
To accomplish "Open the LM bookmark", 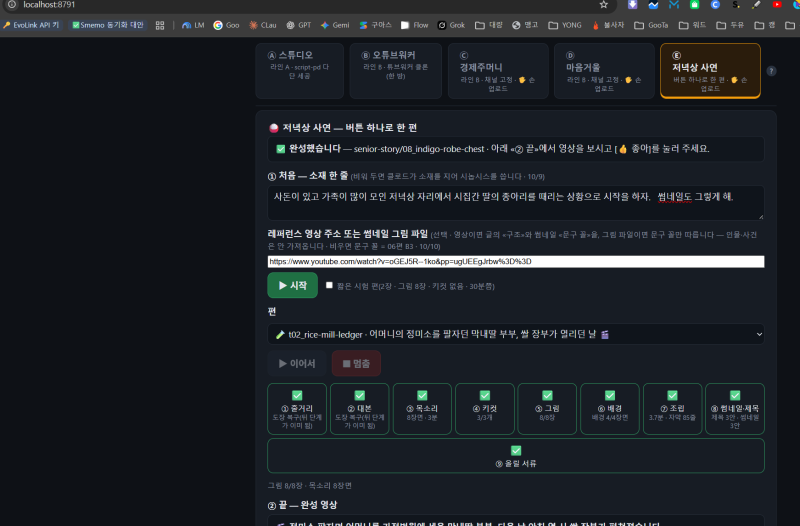I will 193,25.
